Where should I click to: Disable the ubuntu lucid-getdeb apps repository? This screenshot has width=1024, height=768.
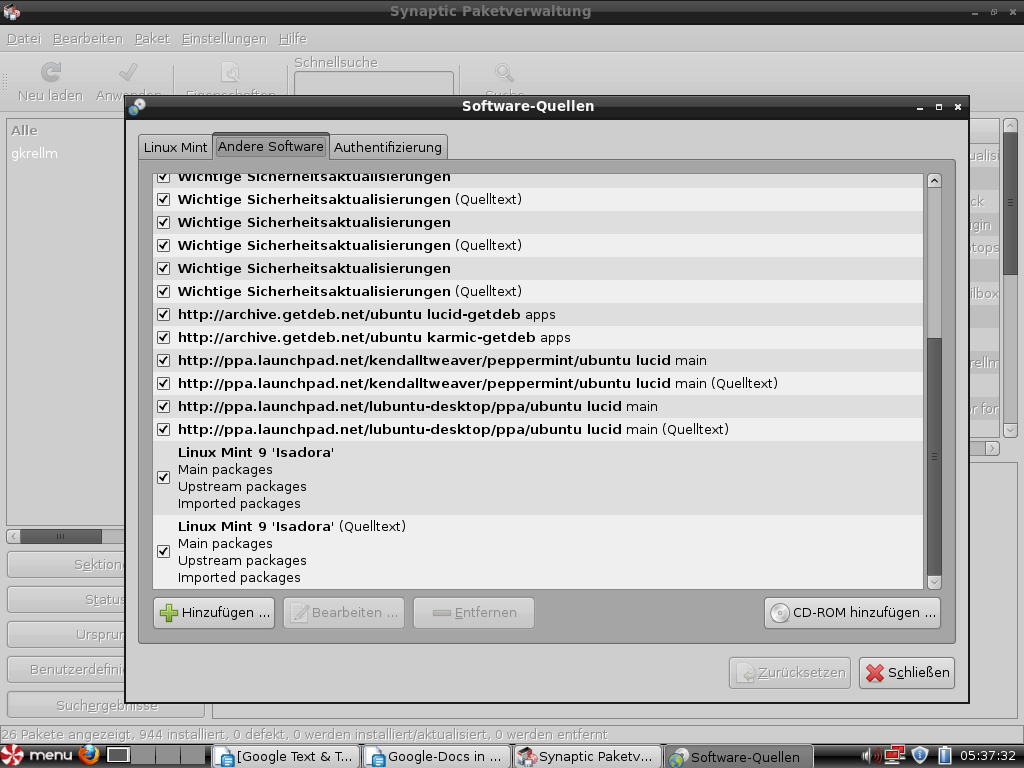click(163, 314)
